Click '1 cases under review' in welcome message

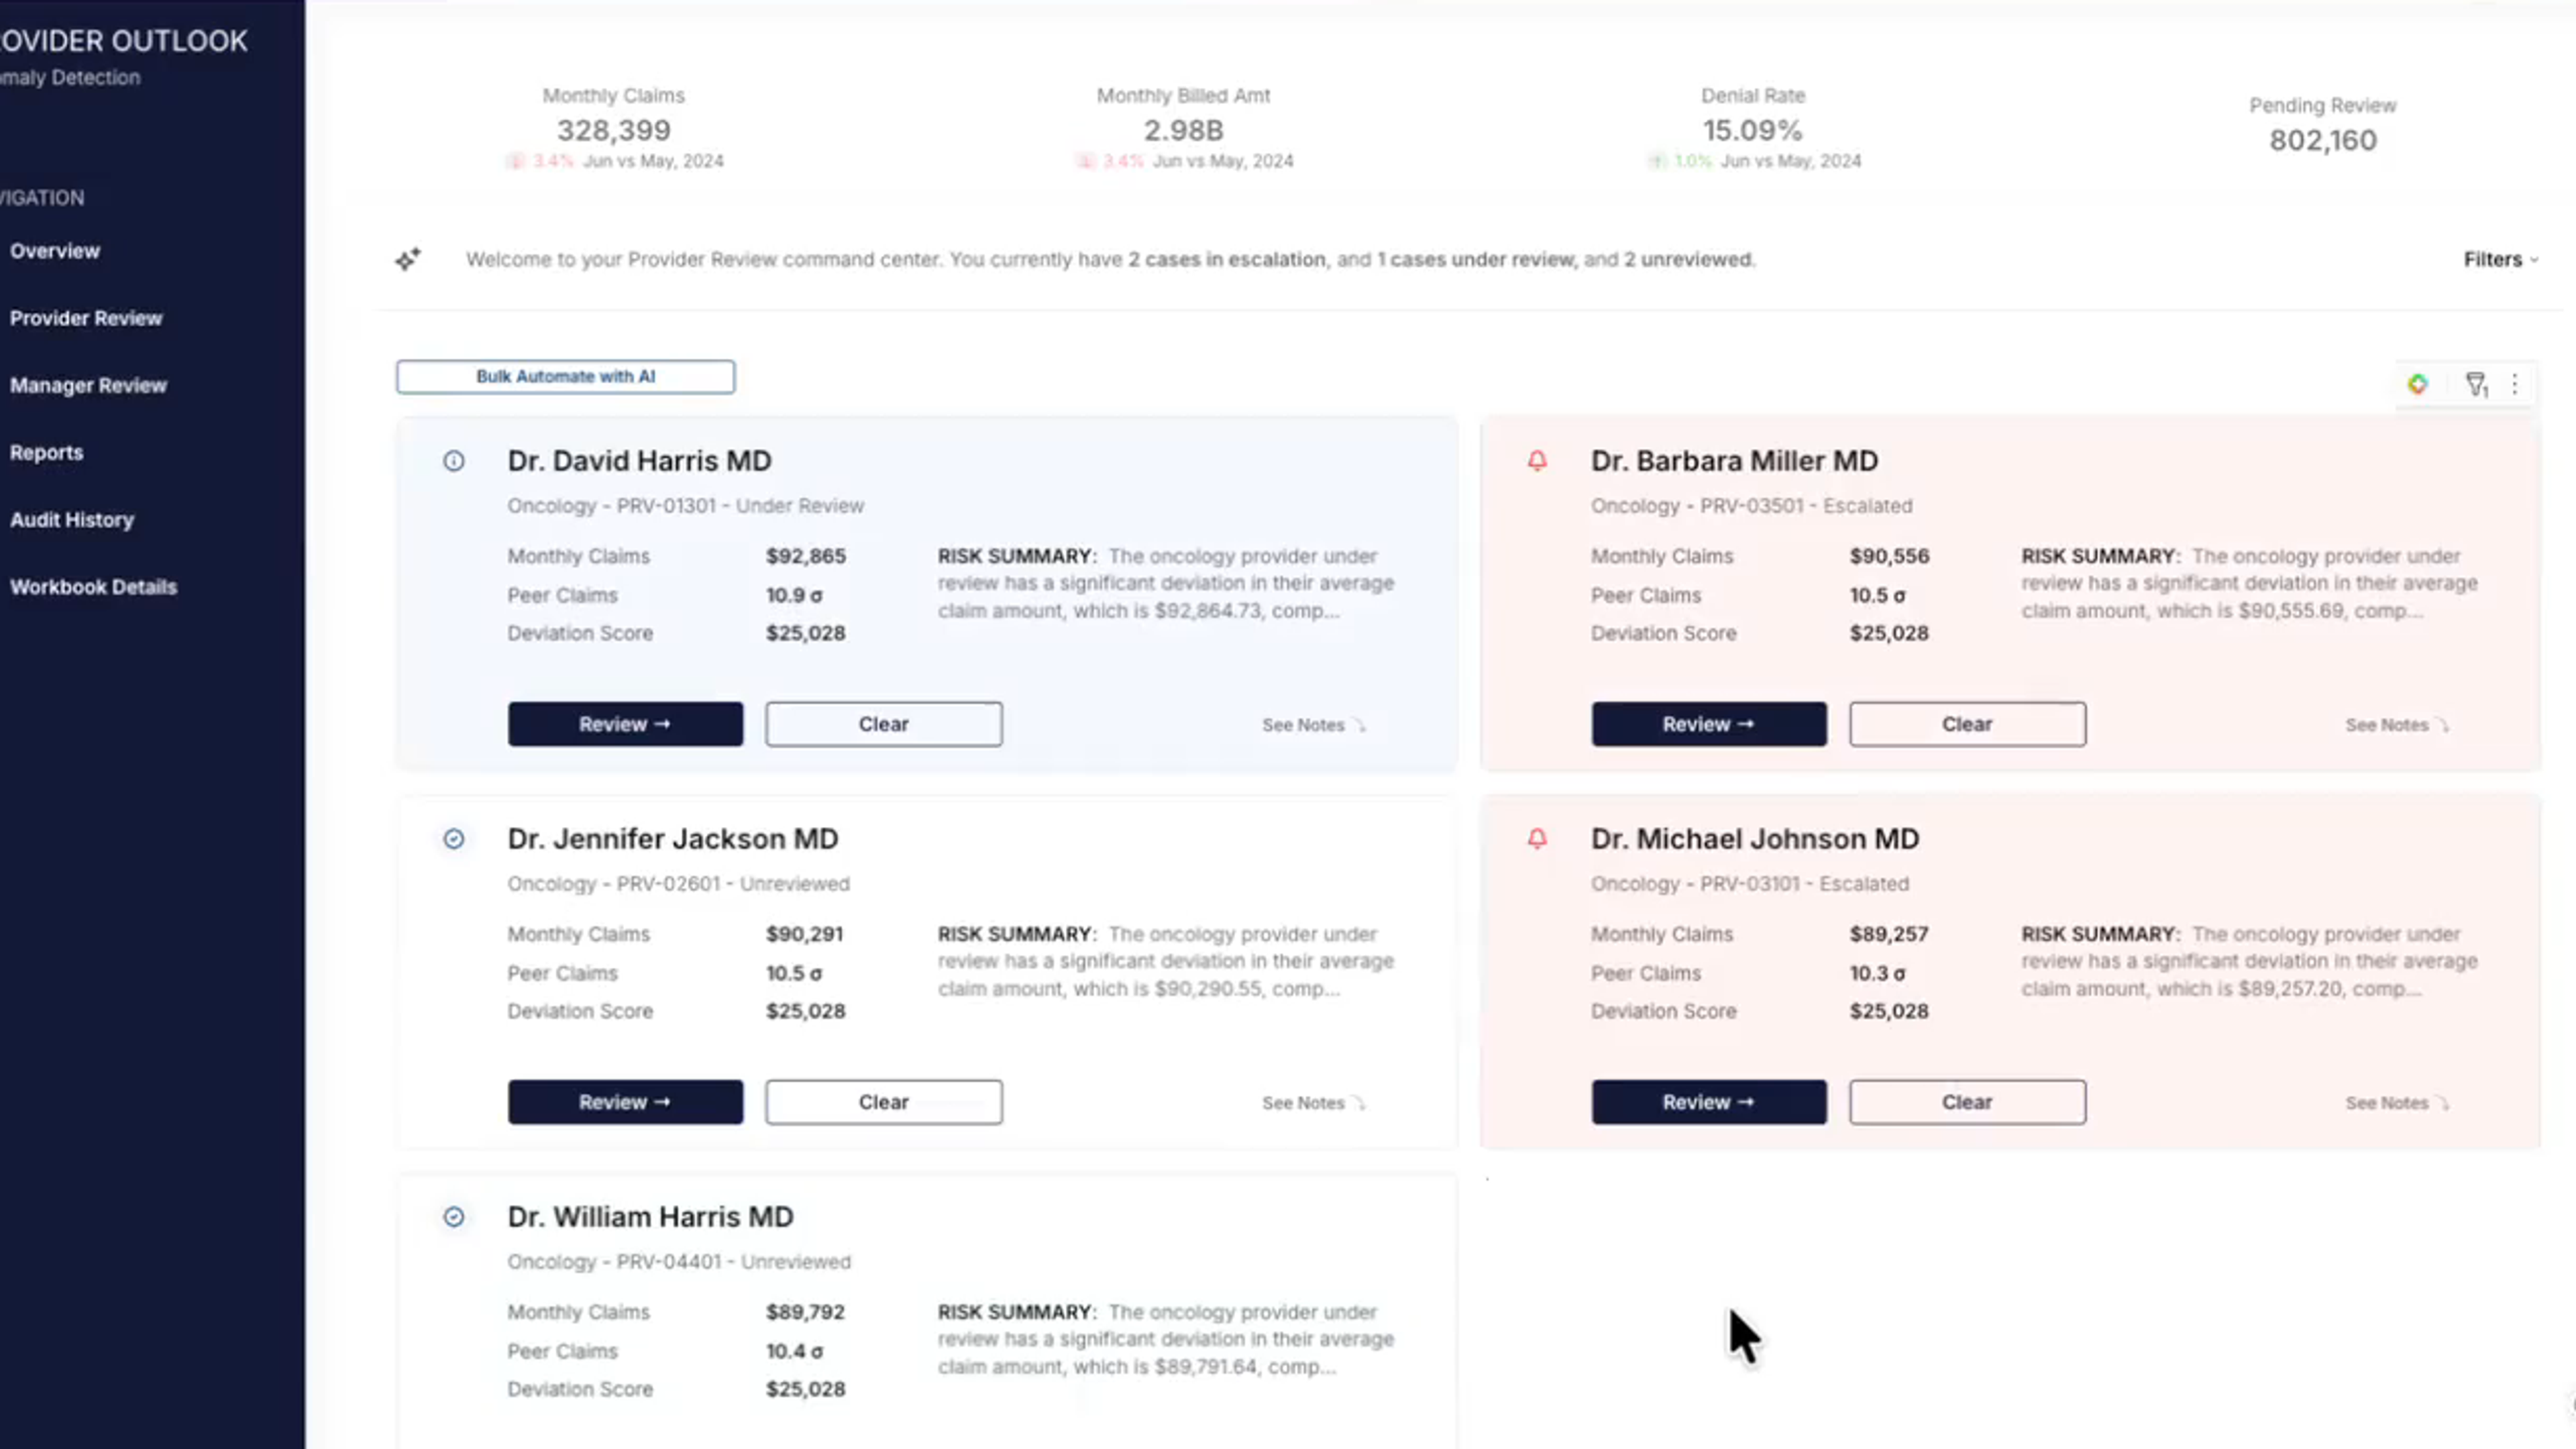(x=1476, y=260)
